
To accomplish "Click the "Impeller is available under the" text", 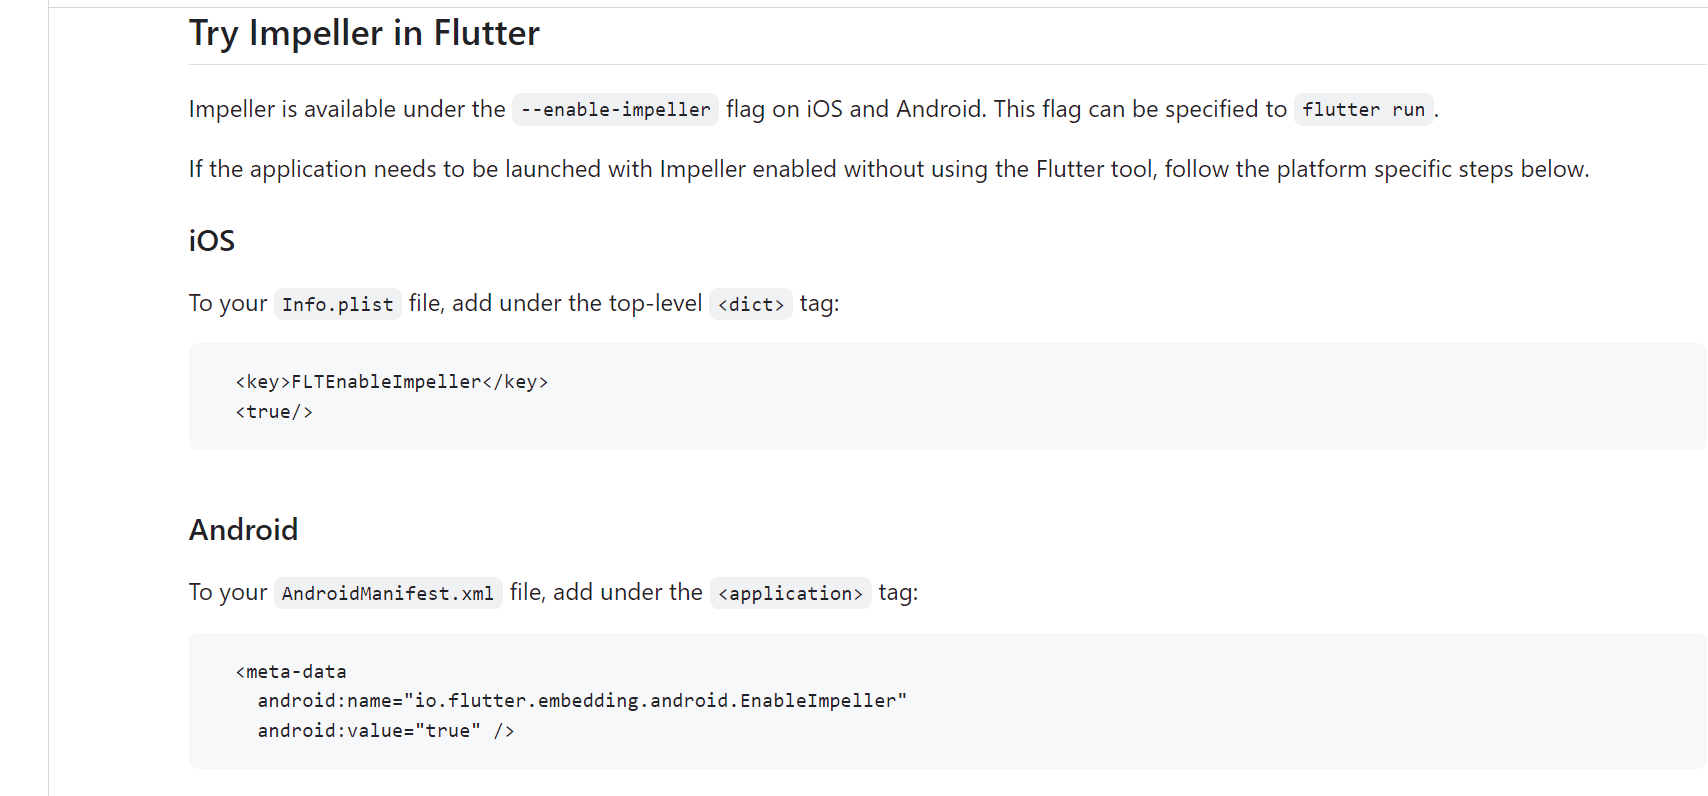I will (x=347, y=109).
